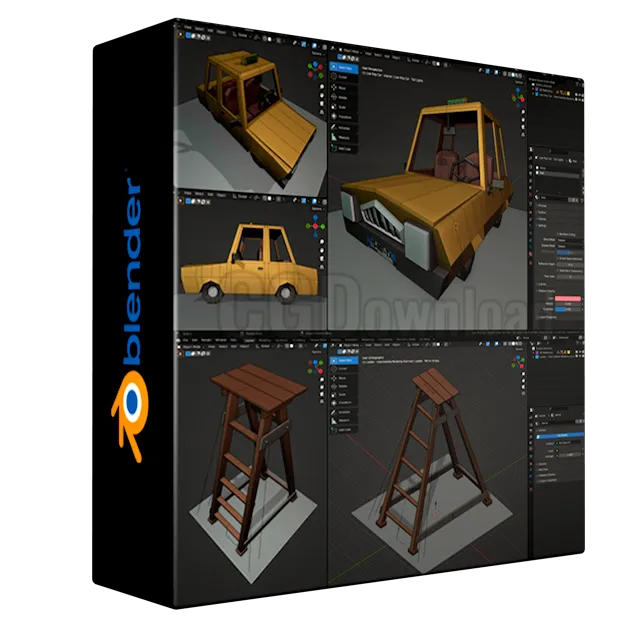This screenshot has height=630, width=630.
Task: Activate the Rotate tool in taxi perspective viewport
Action: (342, 98)
